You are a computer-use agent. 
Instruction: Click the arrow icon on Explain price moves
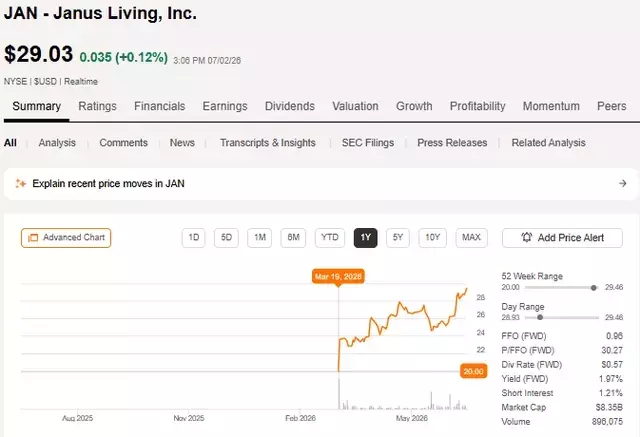point(622,184)
